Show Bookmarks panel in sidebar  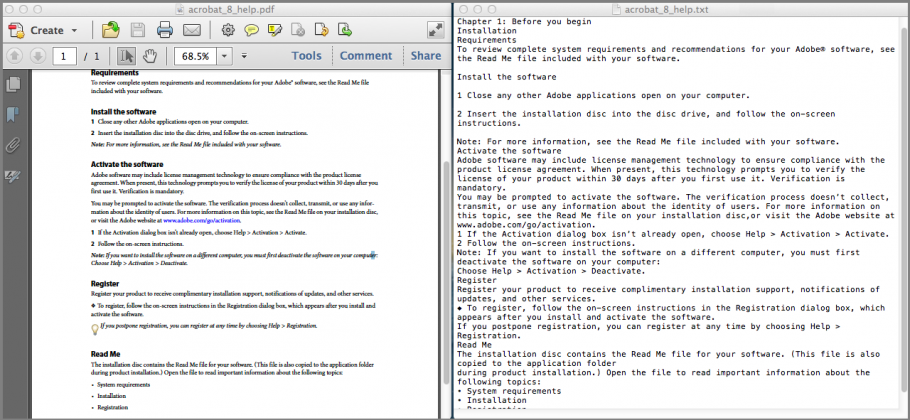pos(13,114)
